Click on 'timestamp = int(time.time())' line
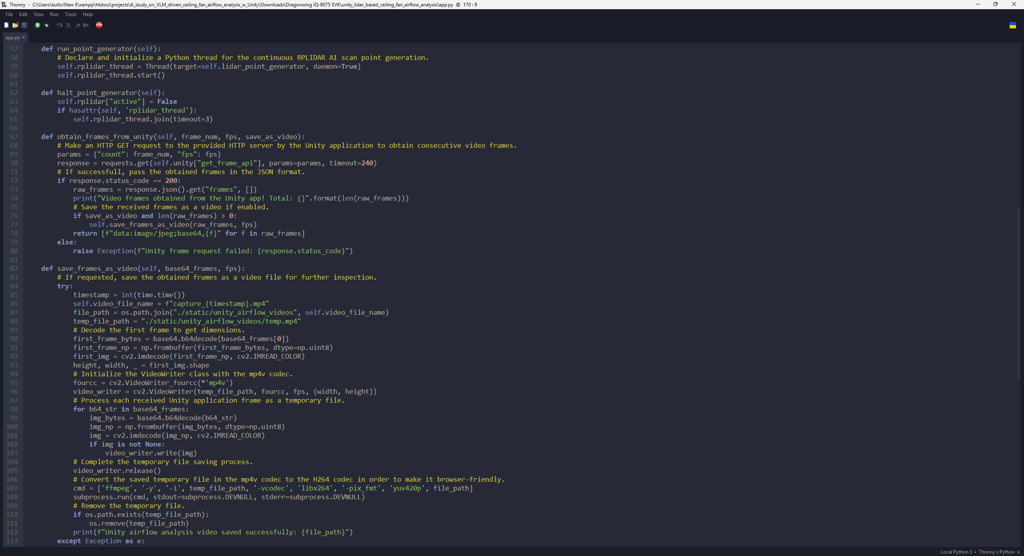This screenshot has width=1024, height=556. (x=129, y=295)
